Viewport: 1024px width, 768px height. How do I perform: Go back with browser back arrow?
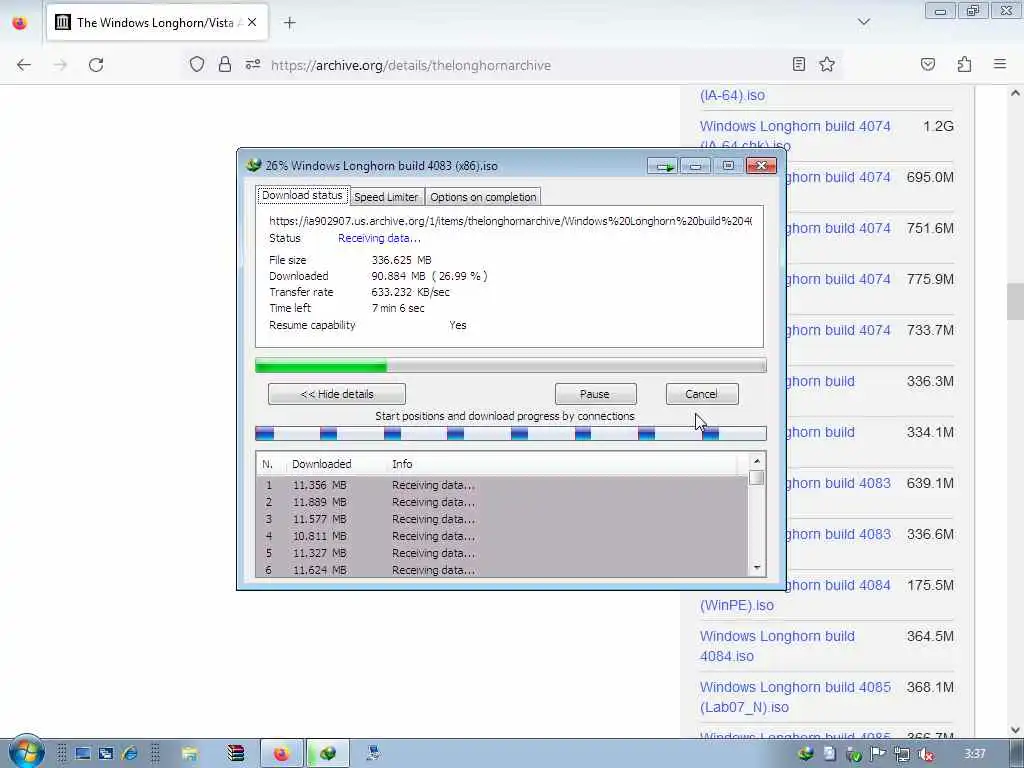pos(24,65)
